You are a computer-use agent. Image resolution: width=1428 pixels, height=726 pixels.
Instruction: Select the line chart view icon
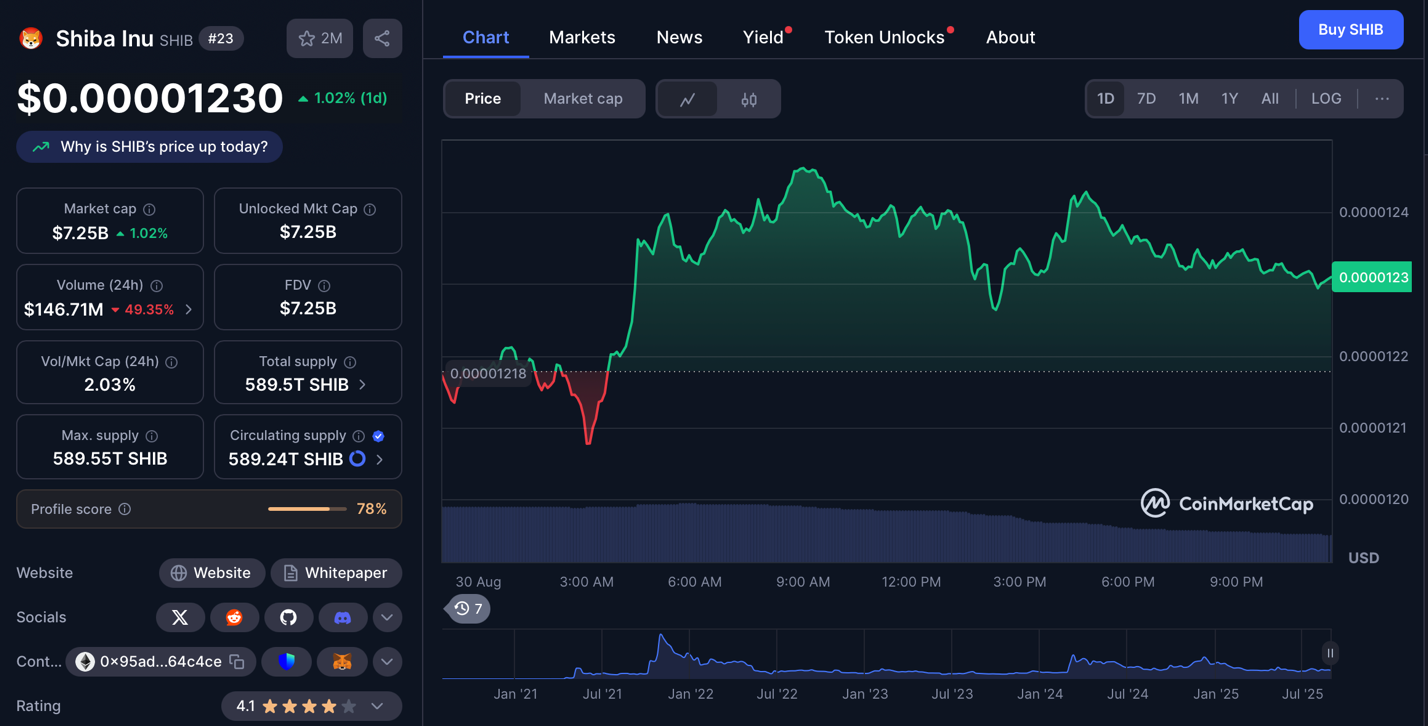[688, 99]
